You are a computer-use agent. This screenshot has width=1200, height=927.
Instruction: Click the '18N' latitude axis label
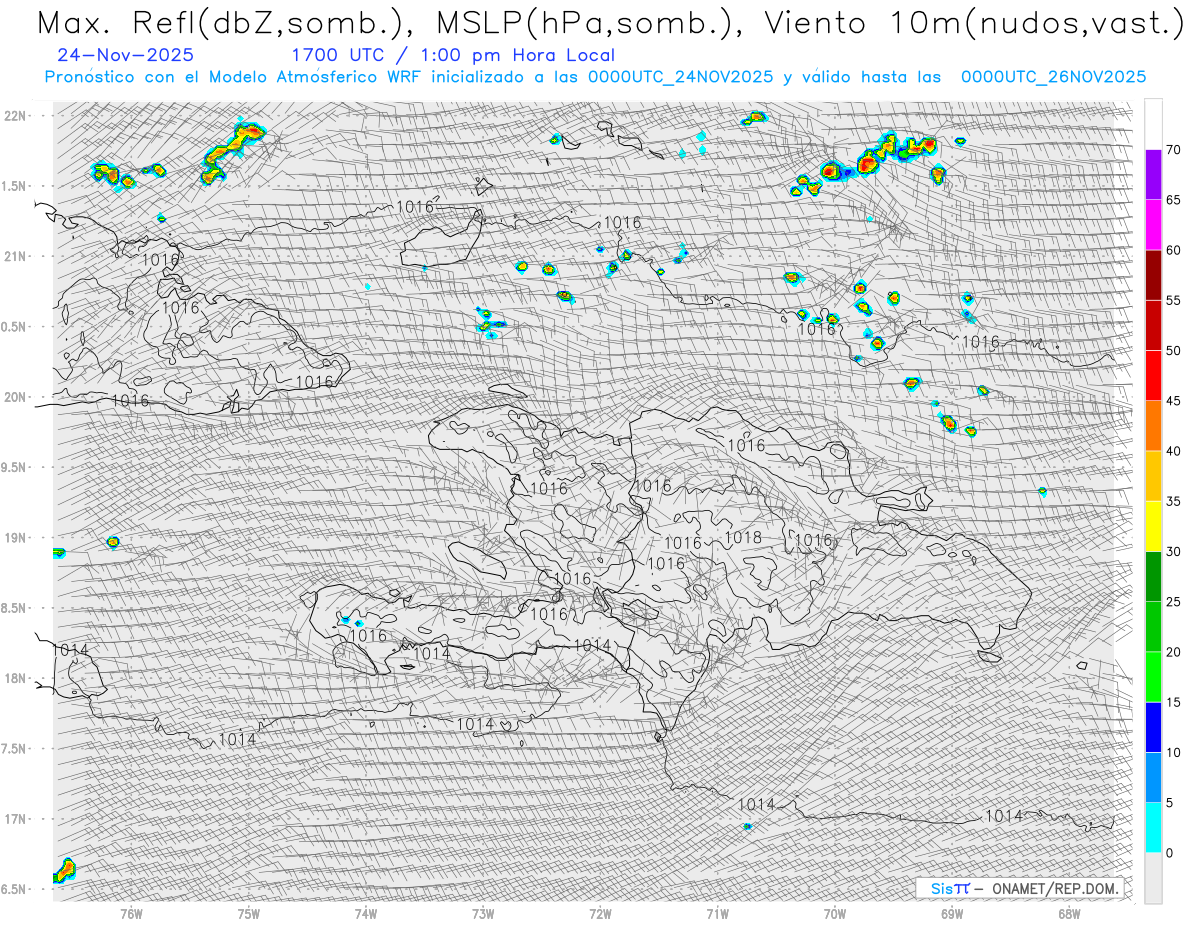click(x=17, y=678)
